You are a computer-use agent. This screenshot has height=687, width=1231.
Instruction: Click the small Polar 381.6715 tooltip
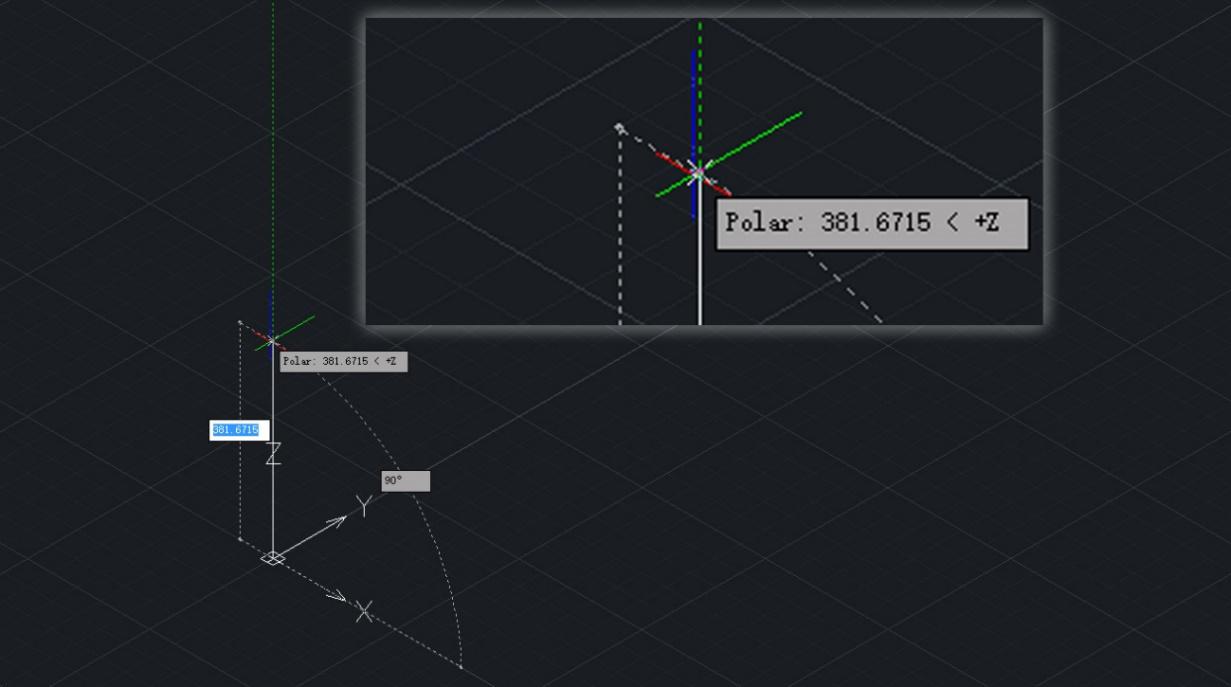click(343, 361)
